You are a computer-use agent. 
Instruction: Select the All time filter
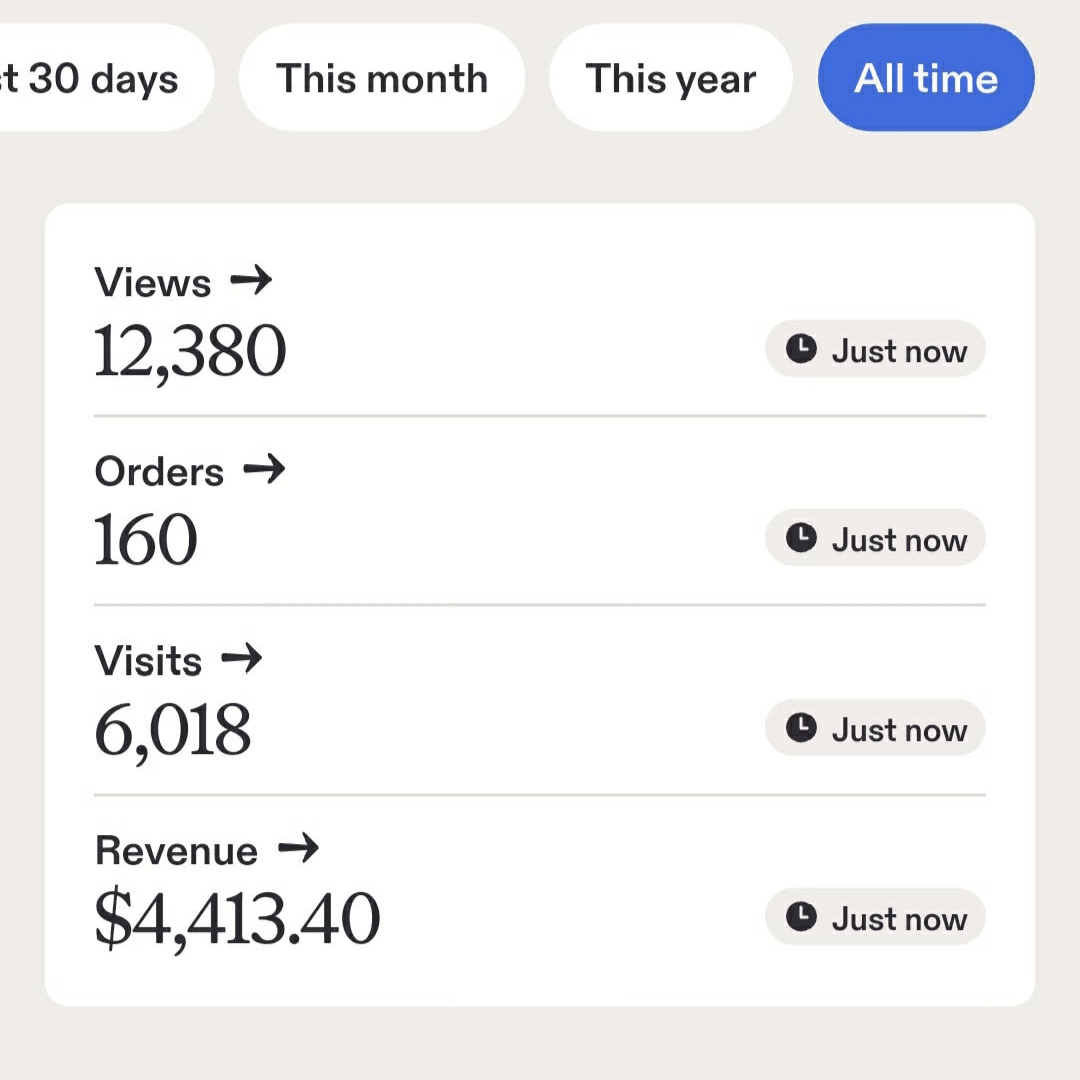click(x=926, y=77)
